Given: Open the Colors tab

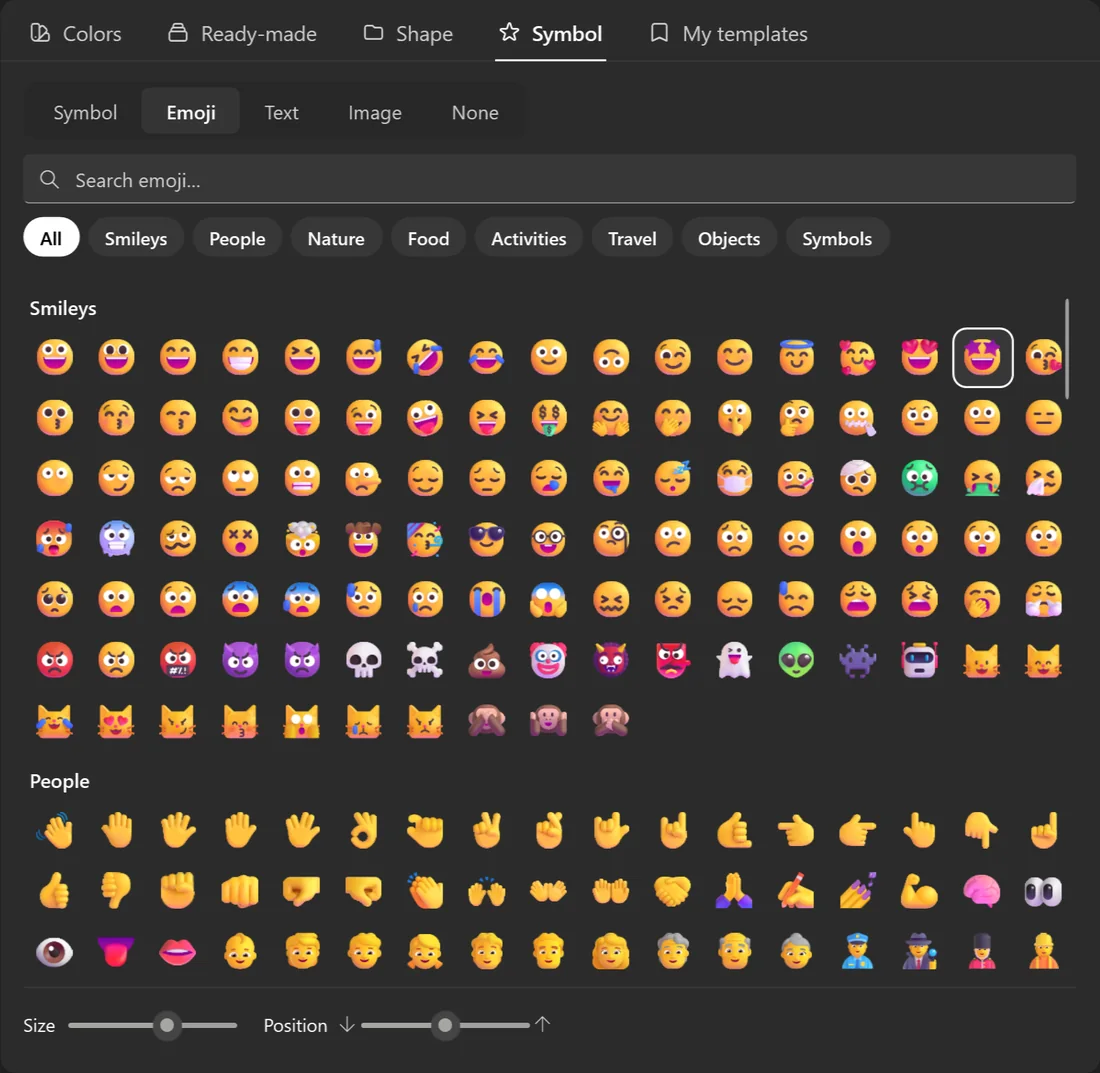Looking at the screenshot, I should coord(76,34).
